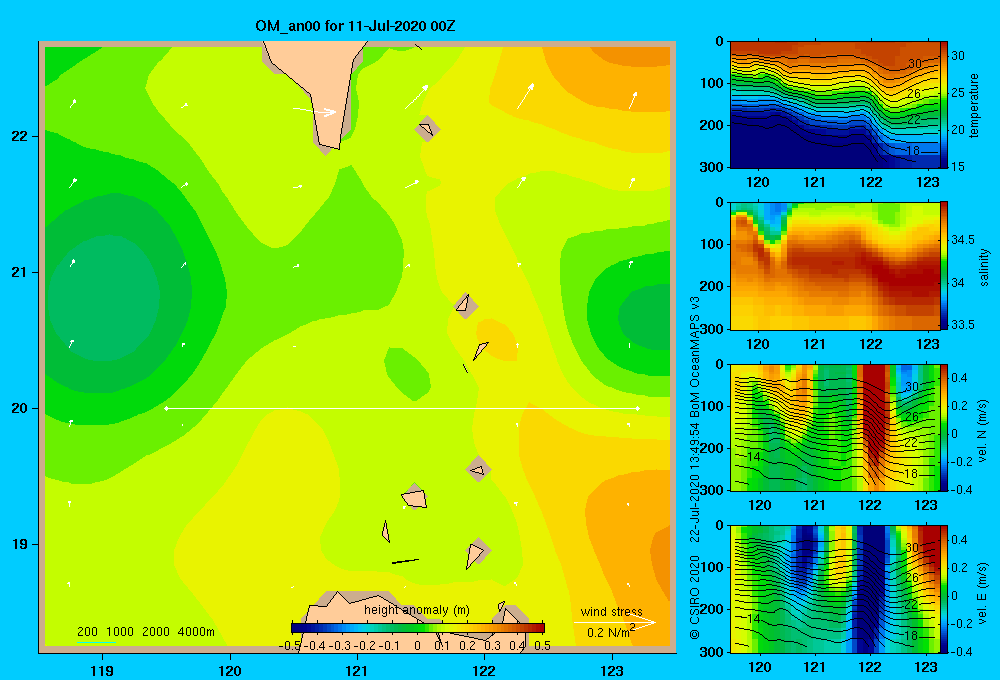Click contour label 18 in temperature panel
Image resolution: width=1000 pixels, height=680 pixels.
tap(913, 151)
